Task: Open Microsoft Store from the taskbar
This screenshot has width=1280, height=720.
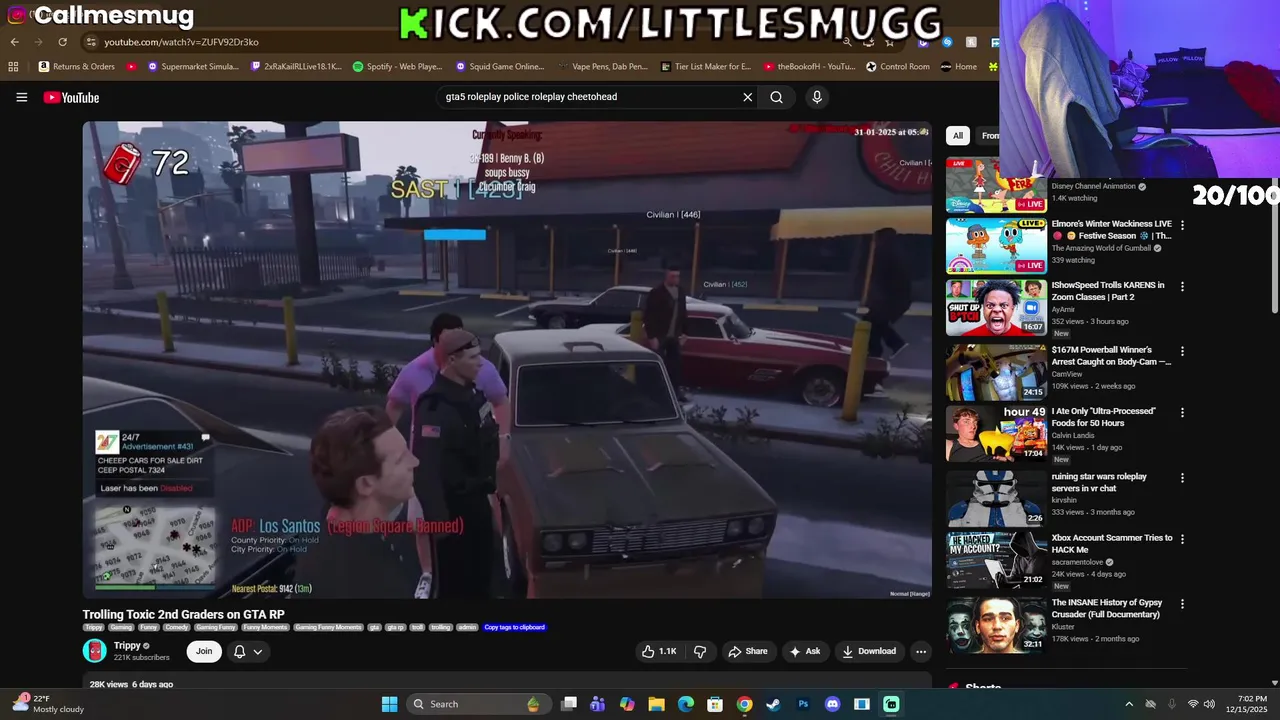Action: (715, 704)
